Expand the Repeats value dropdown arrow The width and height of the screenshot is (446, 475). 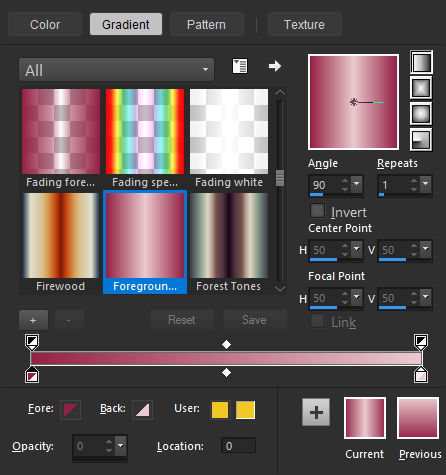coord(426,184)
